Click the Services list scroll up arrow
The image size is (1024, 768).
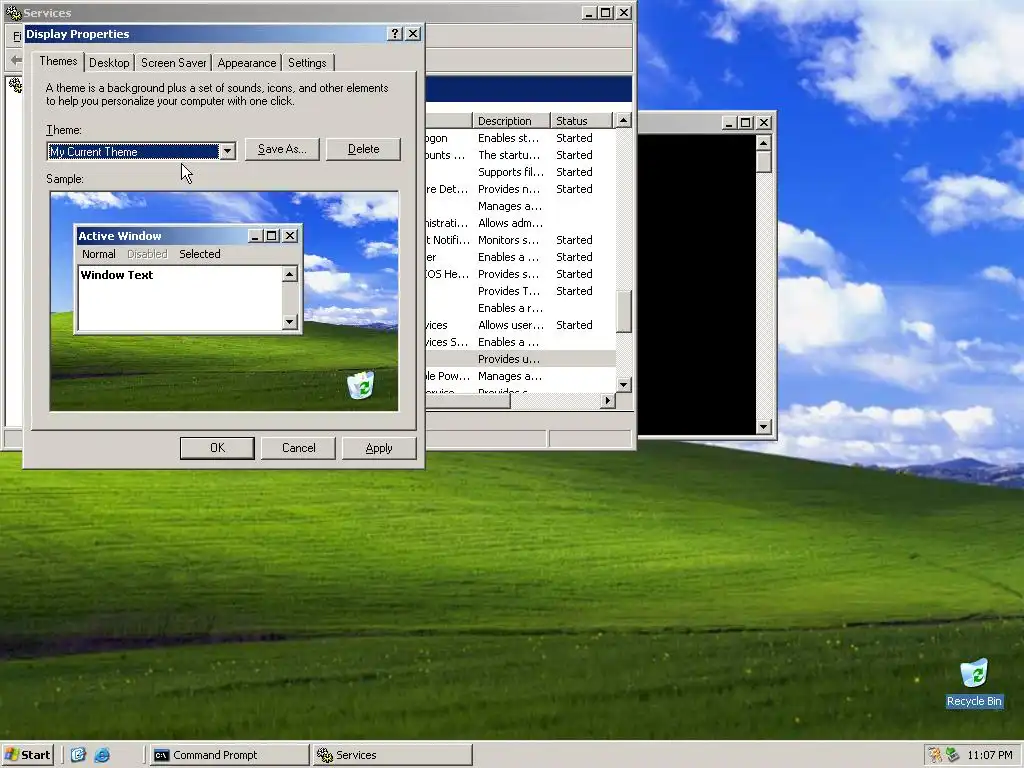624,120
